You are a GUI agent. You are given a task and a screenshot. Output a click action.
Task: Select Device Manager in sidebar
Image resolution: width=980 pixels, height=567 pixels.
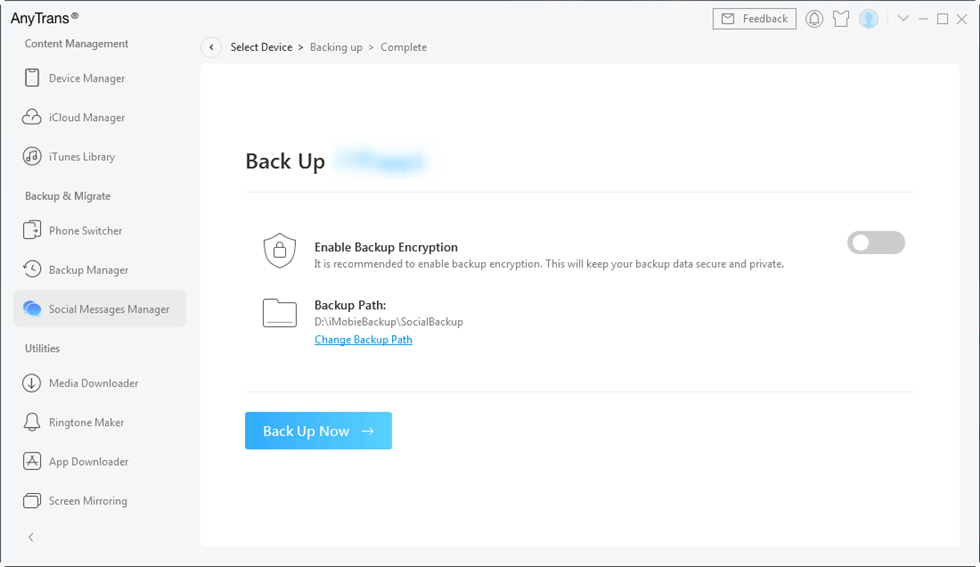click(x=87, y=78)
